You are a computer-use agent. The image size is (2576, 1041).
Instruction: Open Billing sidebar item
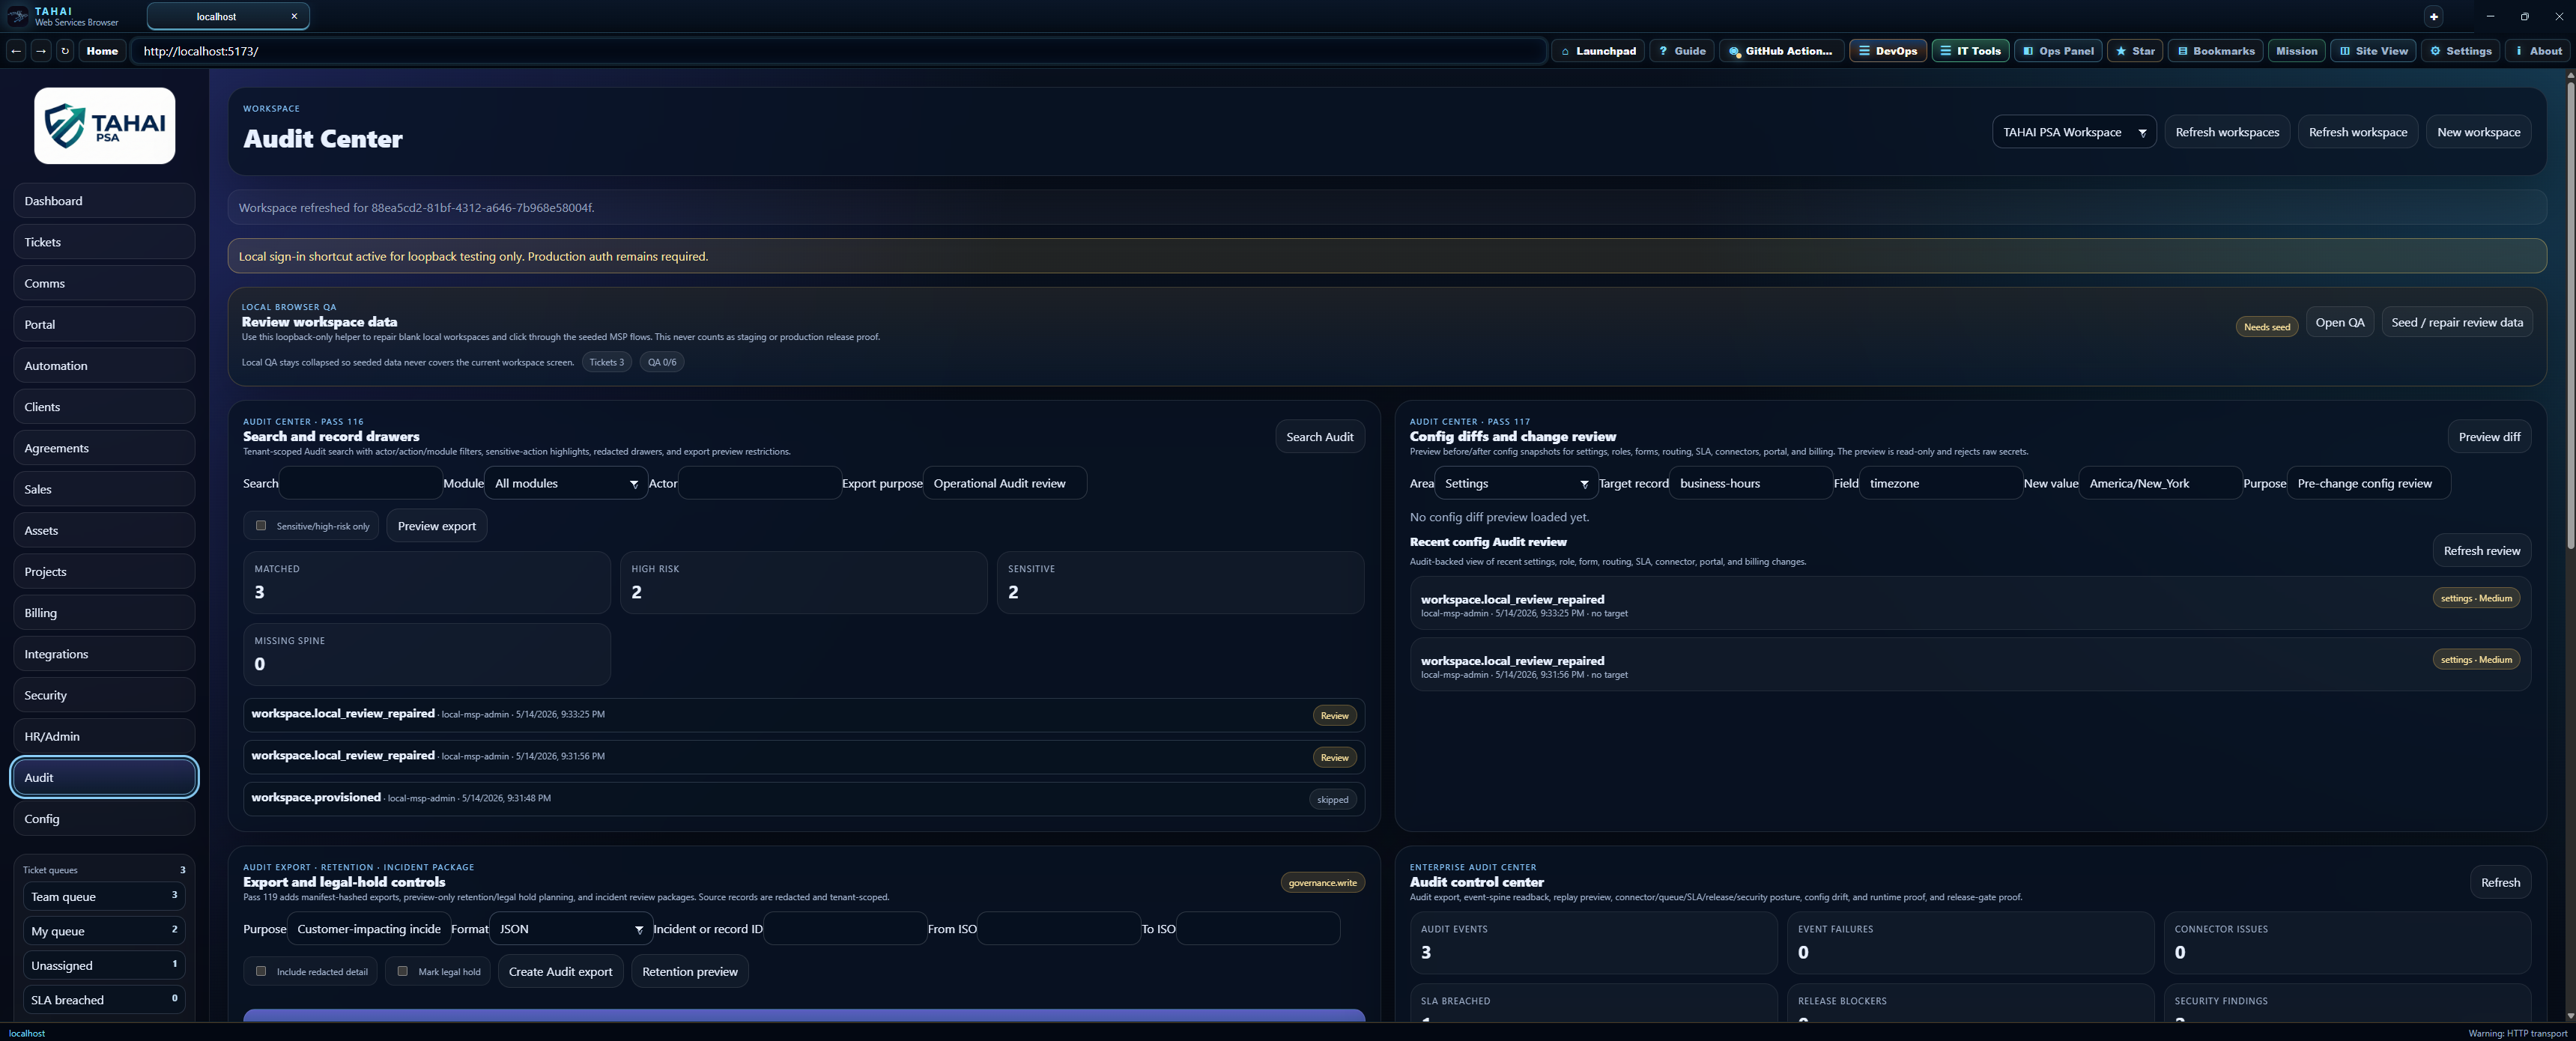tap(104, 613)
